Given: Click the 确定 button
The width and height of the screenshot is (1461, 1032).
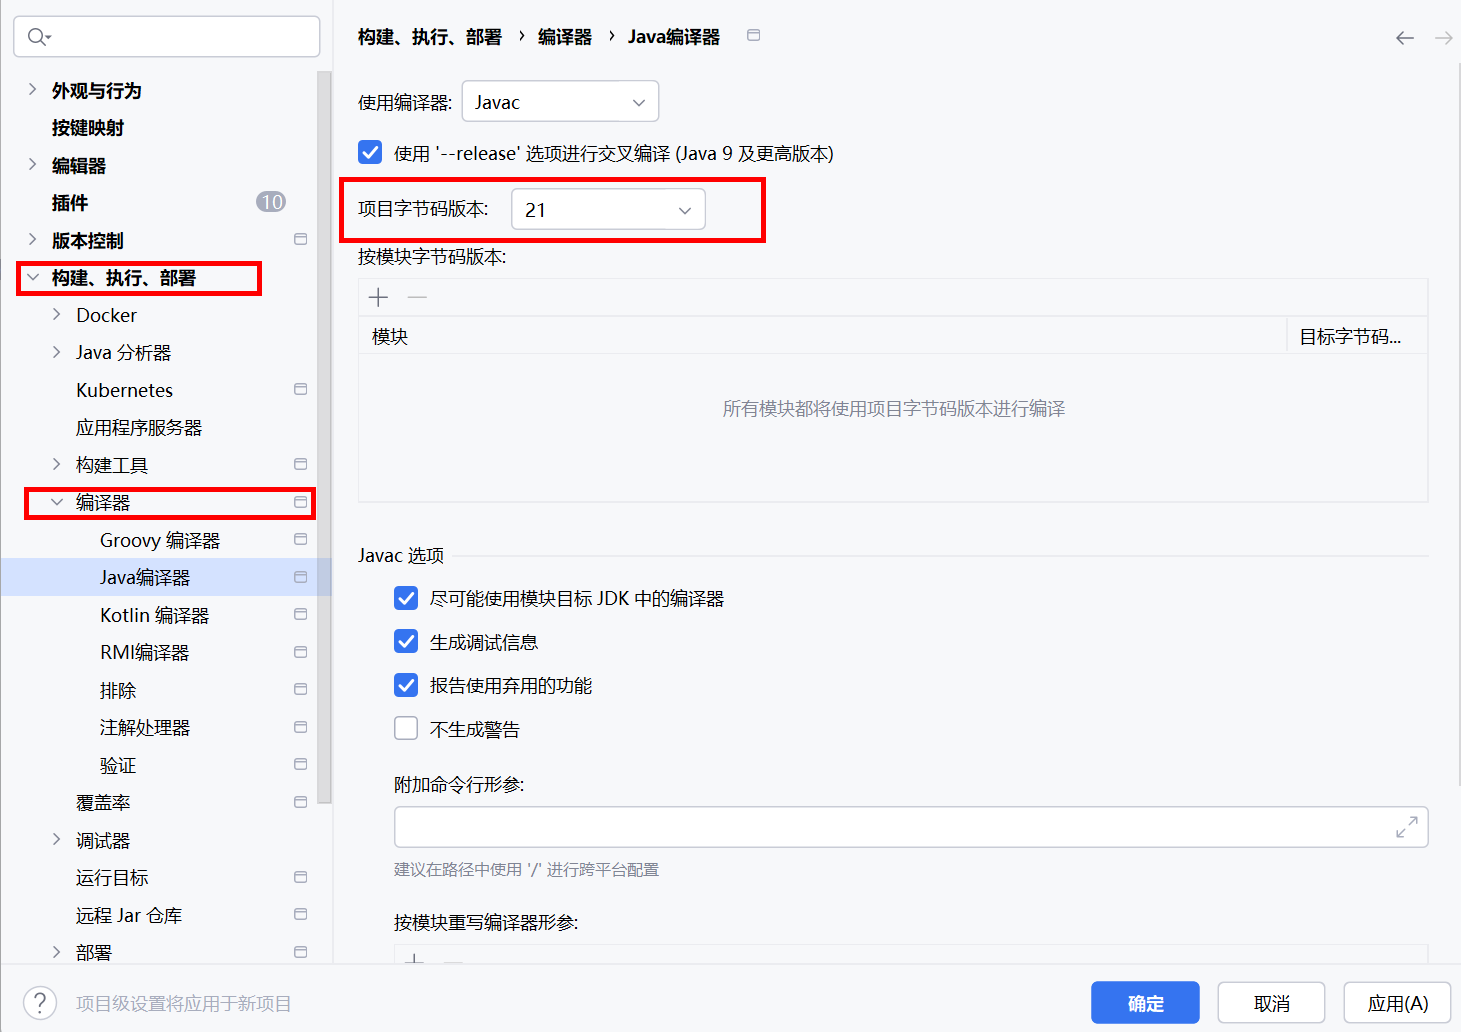Looking at the screenshot, I should [1145, 1003].
